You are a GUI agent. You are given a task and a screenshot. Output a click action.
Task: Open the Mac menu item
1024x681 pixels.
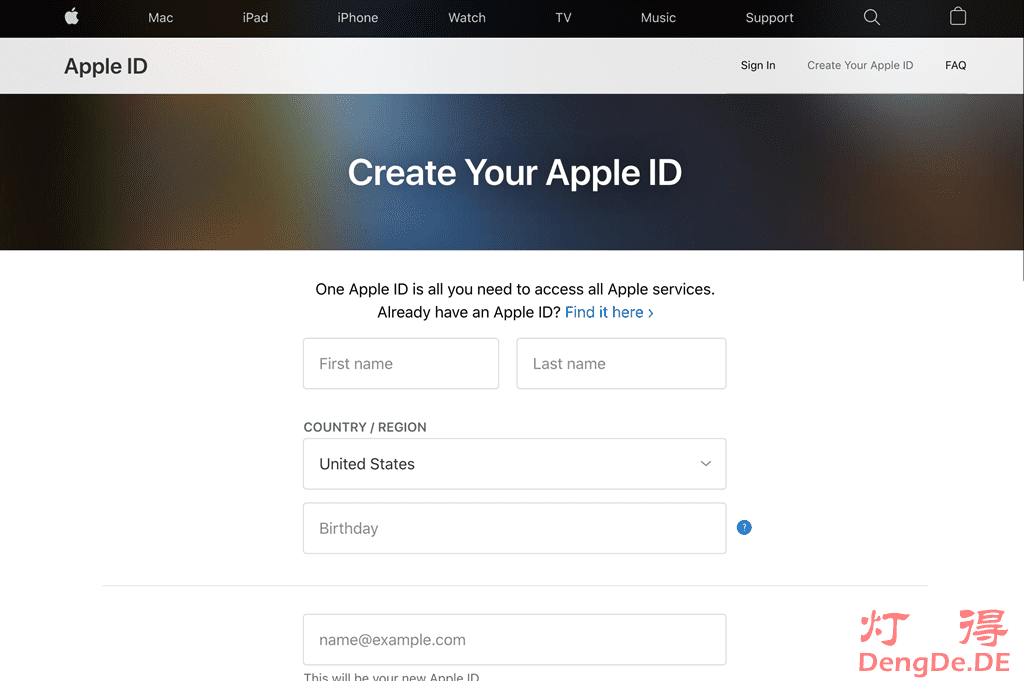pos(160,18)
